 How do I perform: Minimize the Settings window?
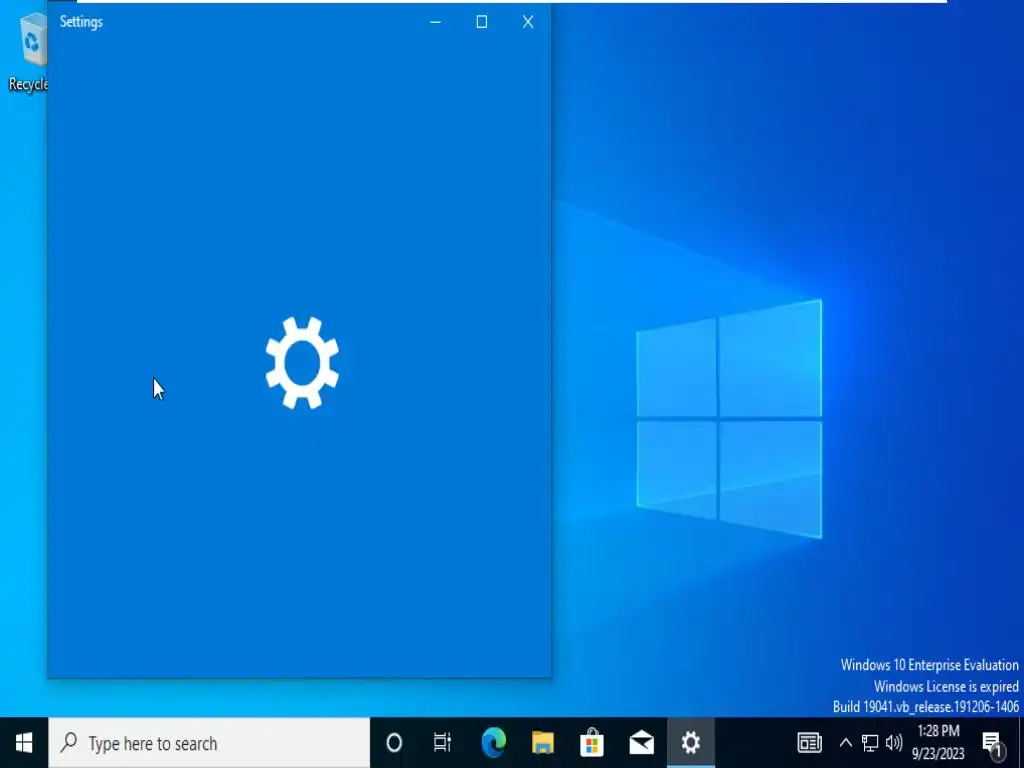(436, 22)
